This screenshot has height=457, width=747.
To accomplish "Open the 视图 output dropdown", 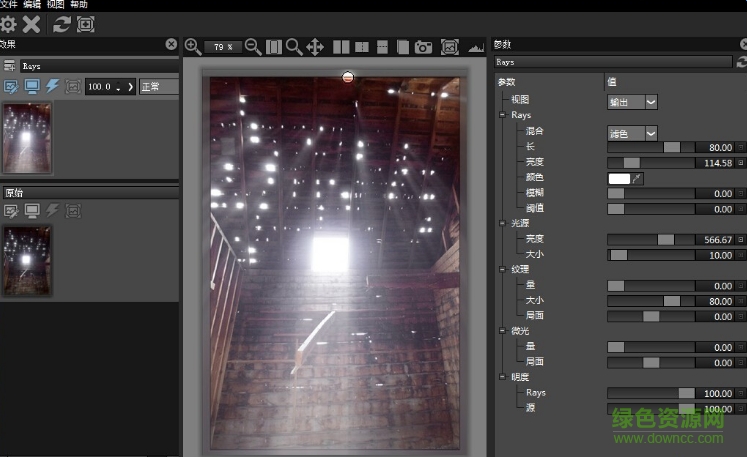I will (633, 101).
